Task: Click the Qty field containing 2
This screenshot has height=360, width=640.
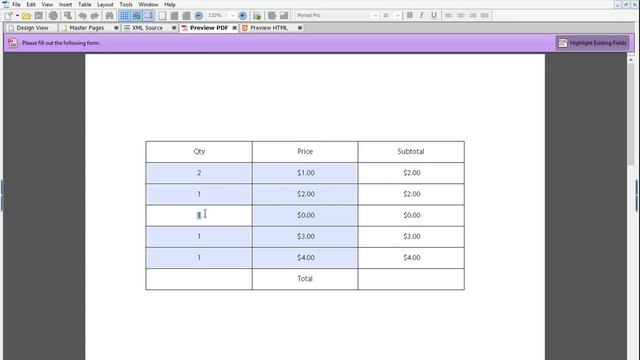Action: [x=199, y=173]
